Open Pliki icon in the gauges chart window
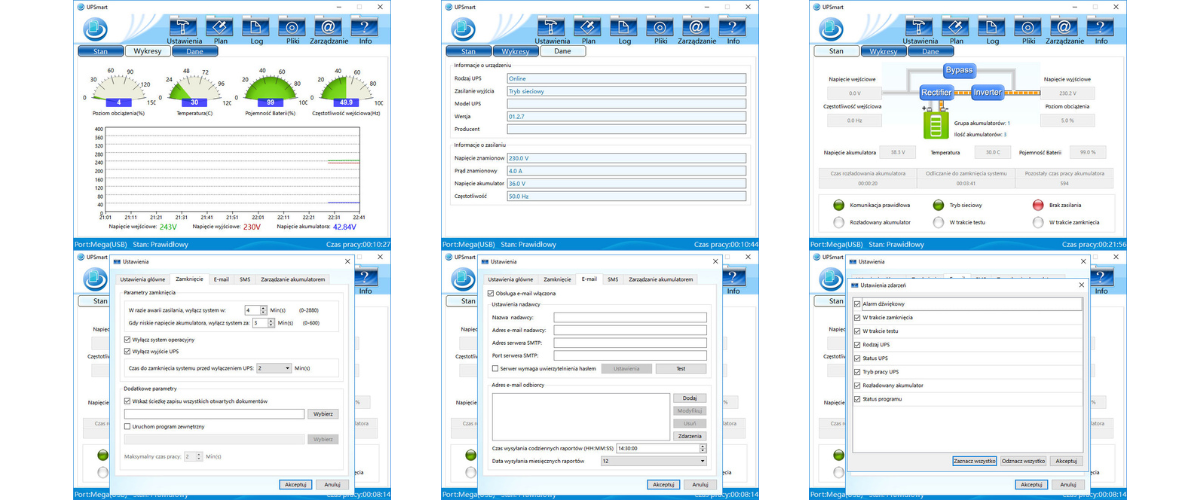The width and height of the screenshot is (1200, 500). [x=293, y=28]
